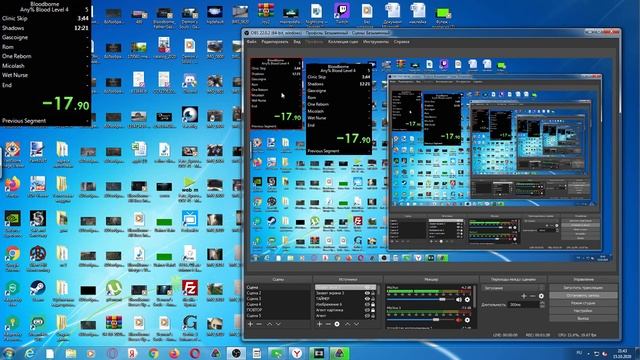Remove the selected scene with the minus icon
Screen dimensions: 640x360
(259, 324)
